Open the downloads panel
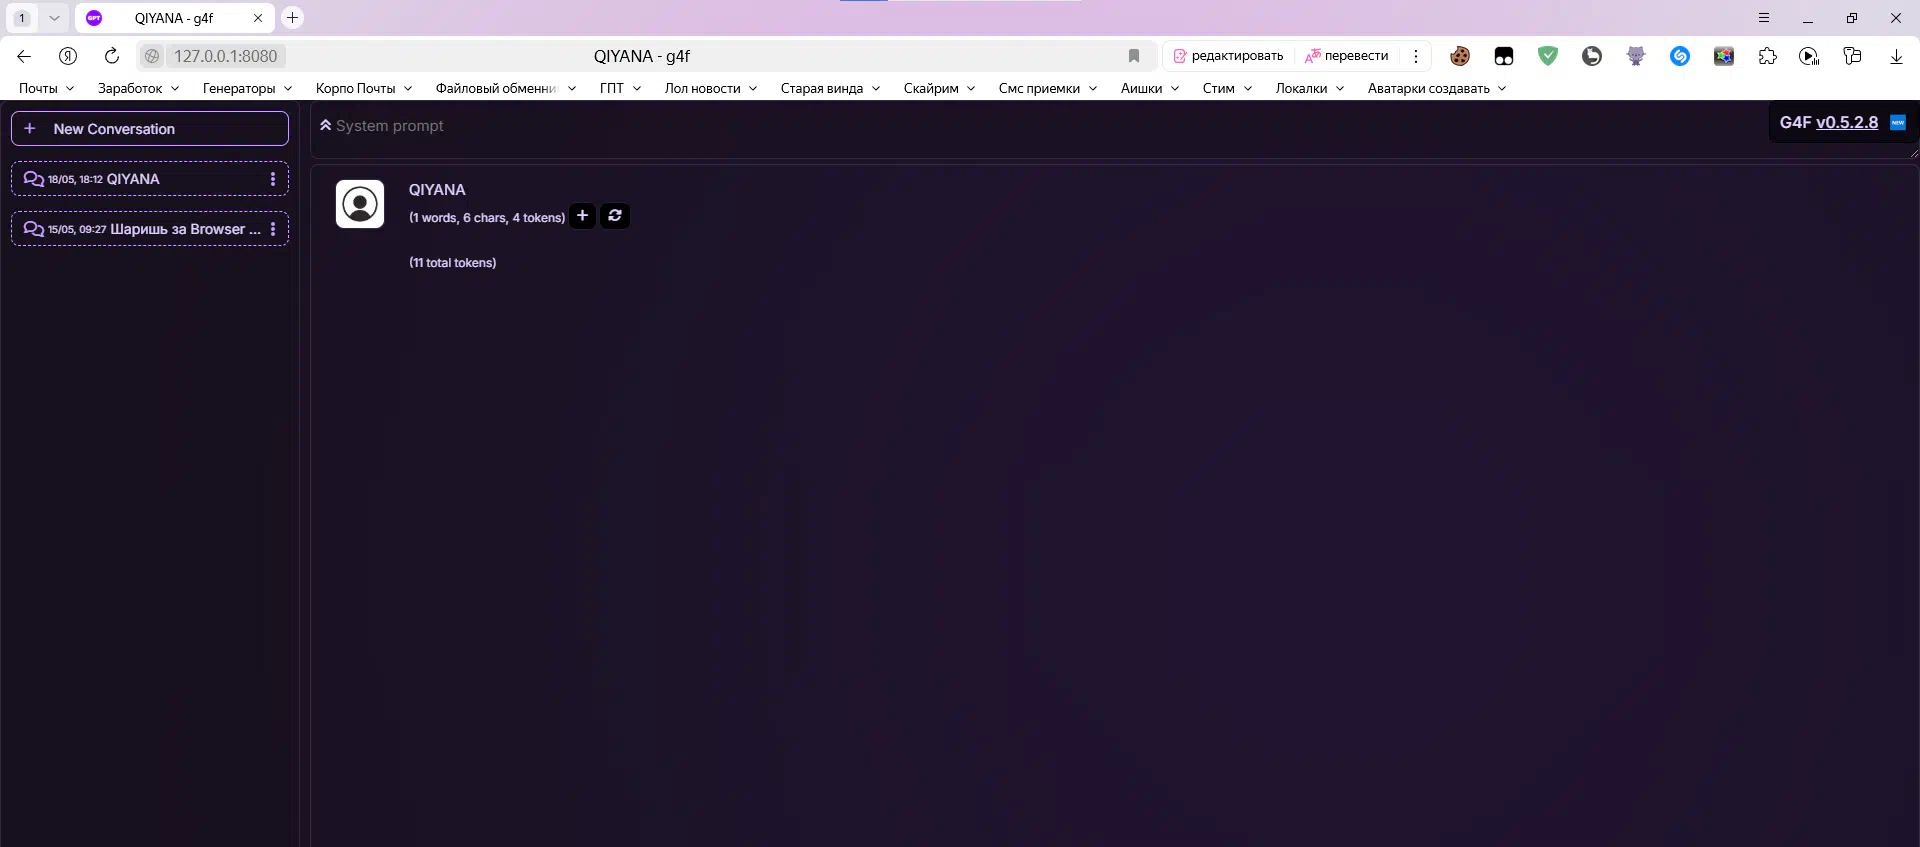 [1896, 56]
